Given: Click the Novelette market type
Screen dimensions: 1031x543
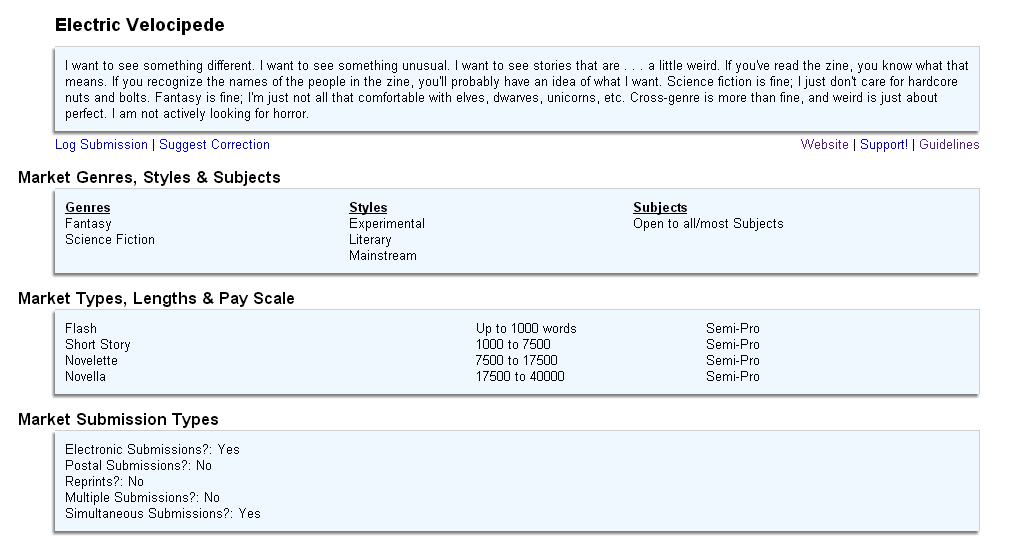Looking at the screenshot, I should [91, 361].
